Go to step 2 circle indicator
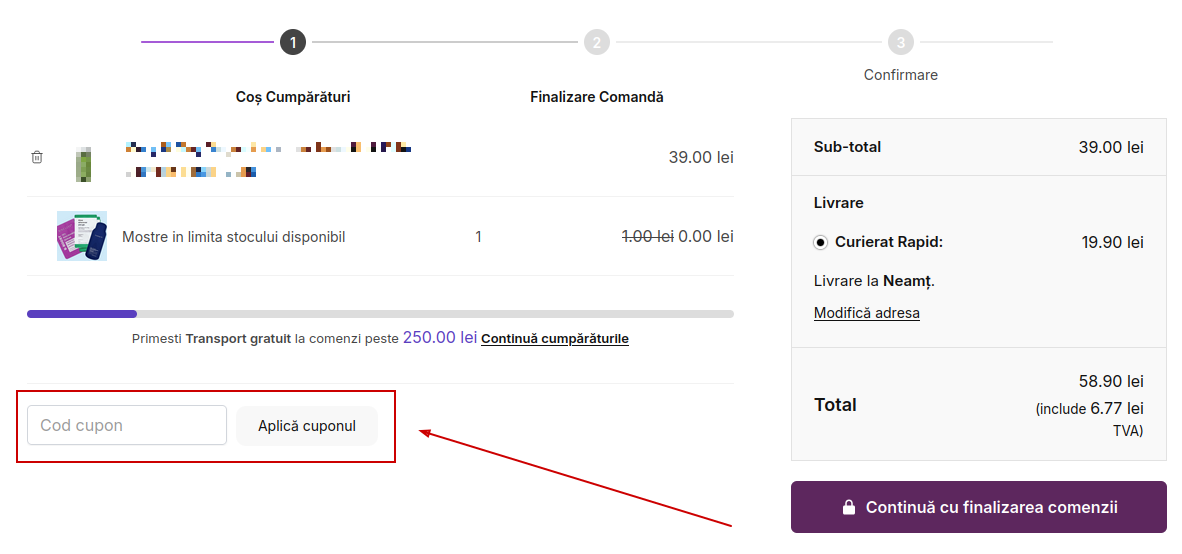The image size is (1182, 554). tap(596, 42)
